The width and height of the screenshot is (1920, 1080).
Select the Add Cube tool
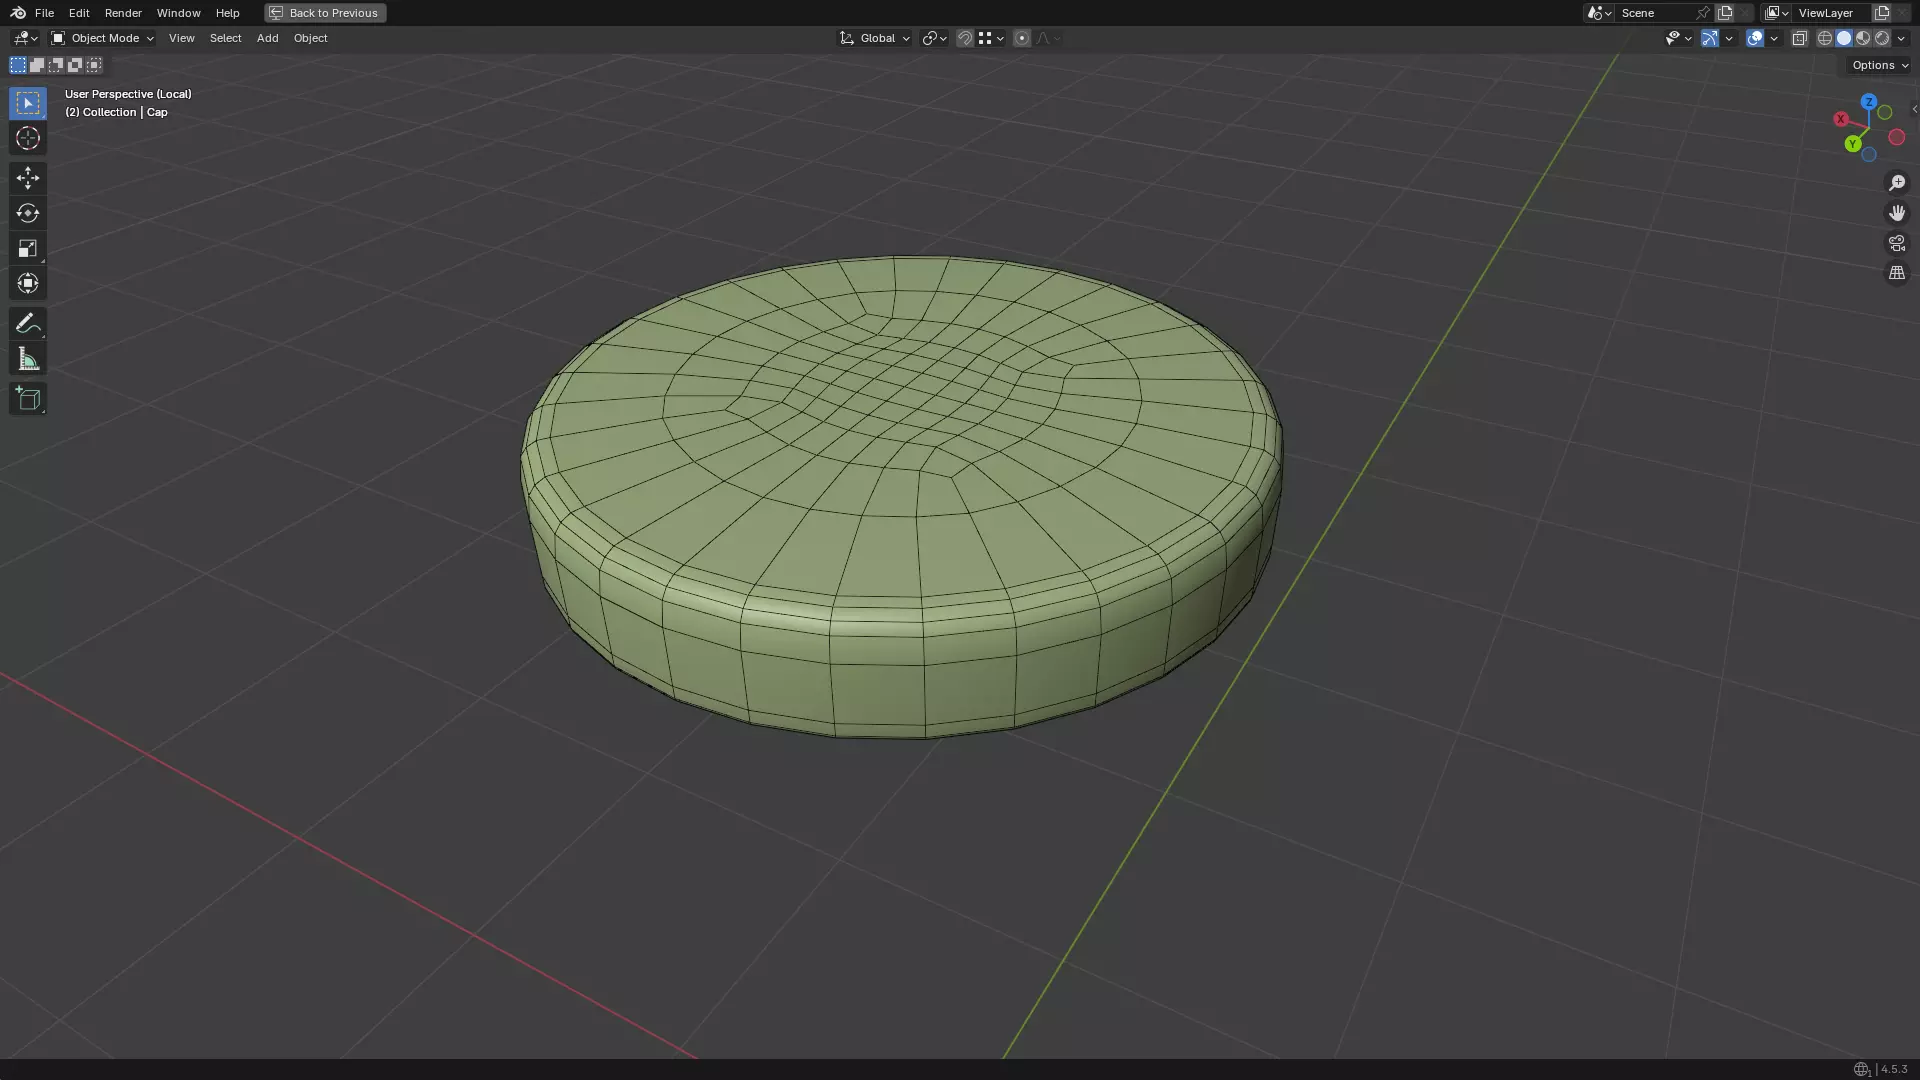tap(27, 399)
